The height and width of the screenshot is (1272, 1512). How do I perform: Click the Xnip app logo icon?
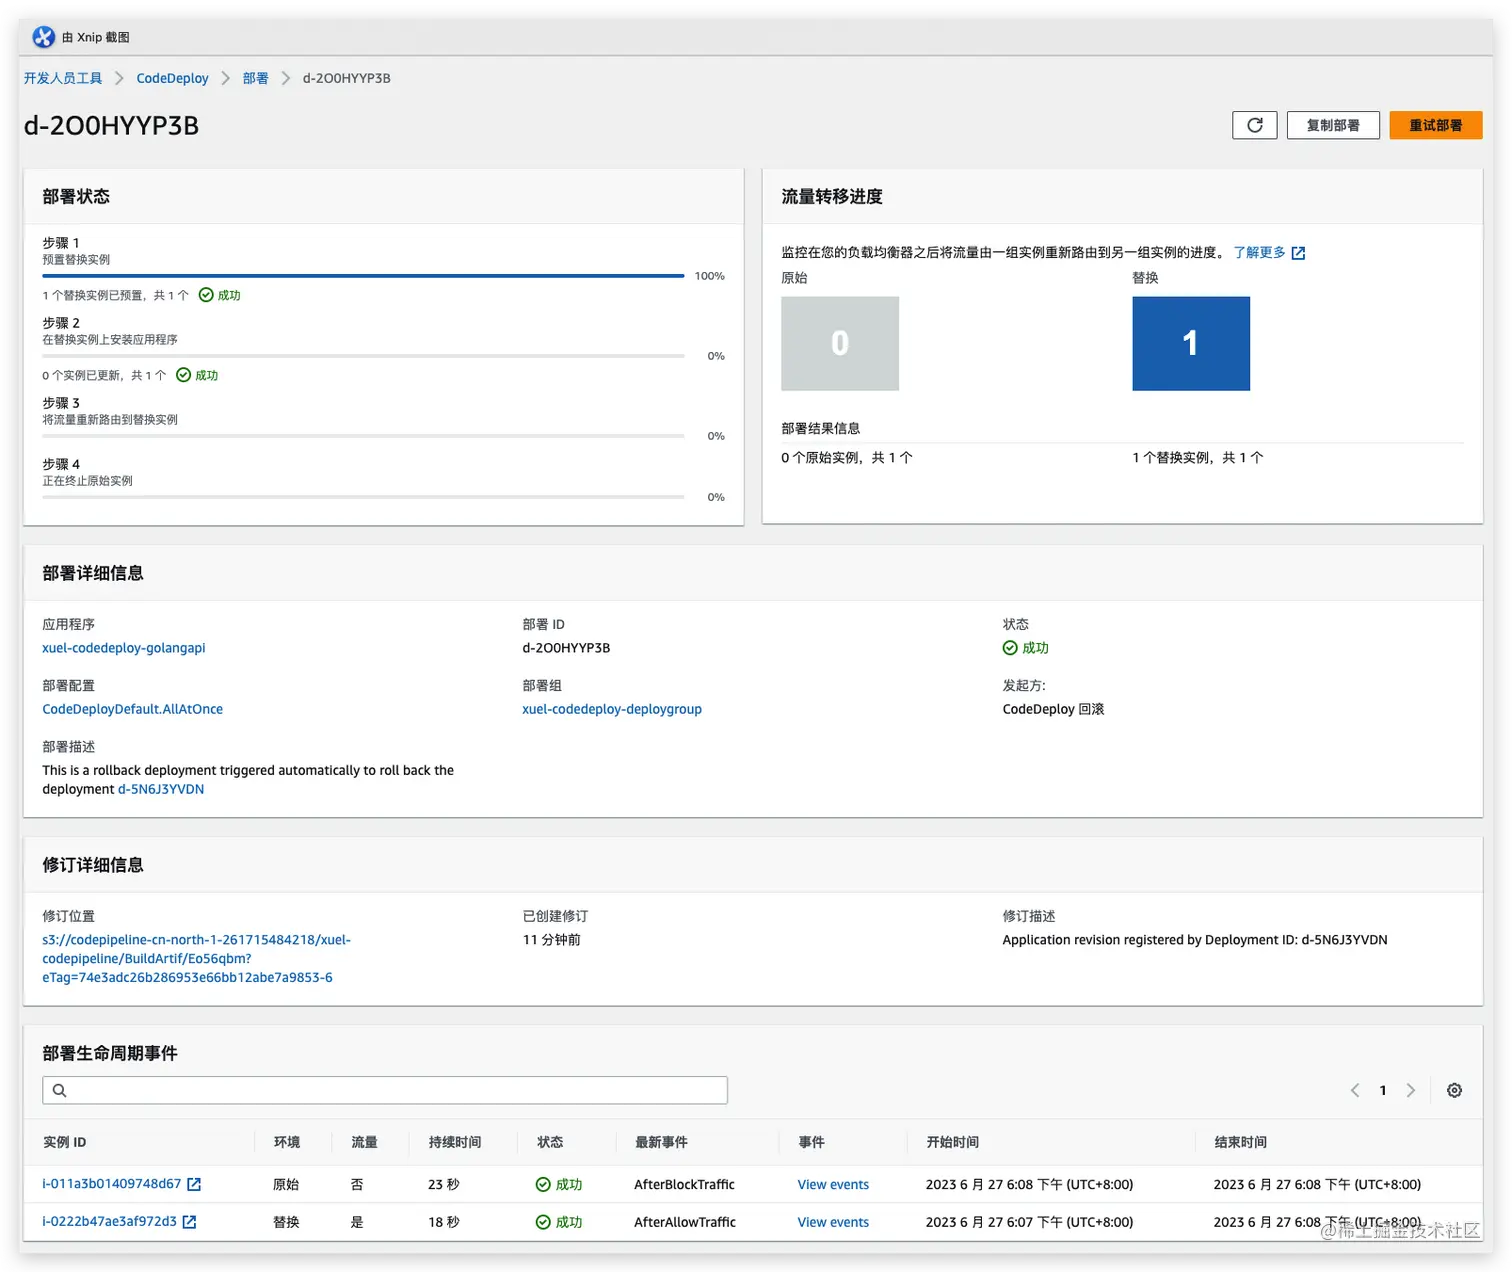[44, 37]
